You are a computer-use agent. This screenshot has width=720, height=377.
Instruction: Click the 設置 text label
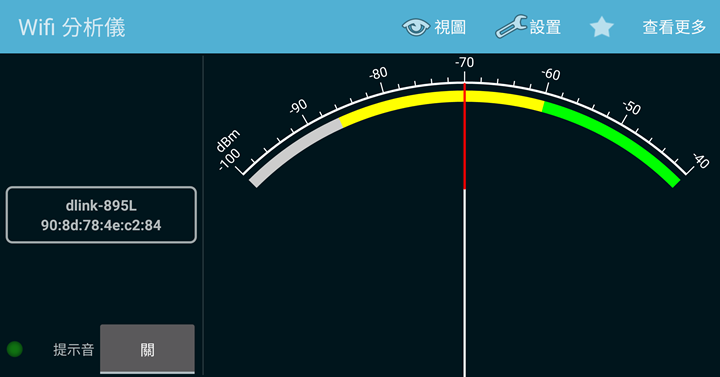pyautogui.click(x=546, y=28)
